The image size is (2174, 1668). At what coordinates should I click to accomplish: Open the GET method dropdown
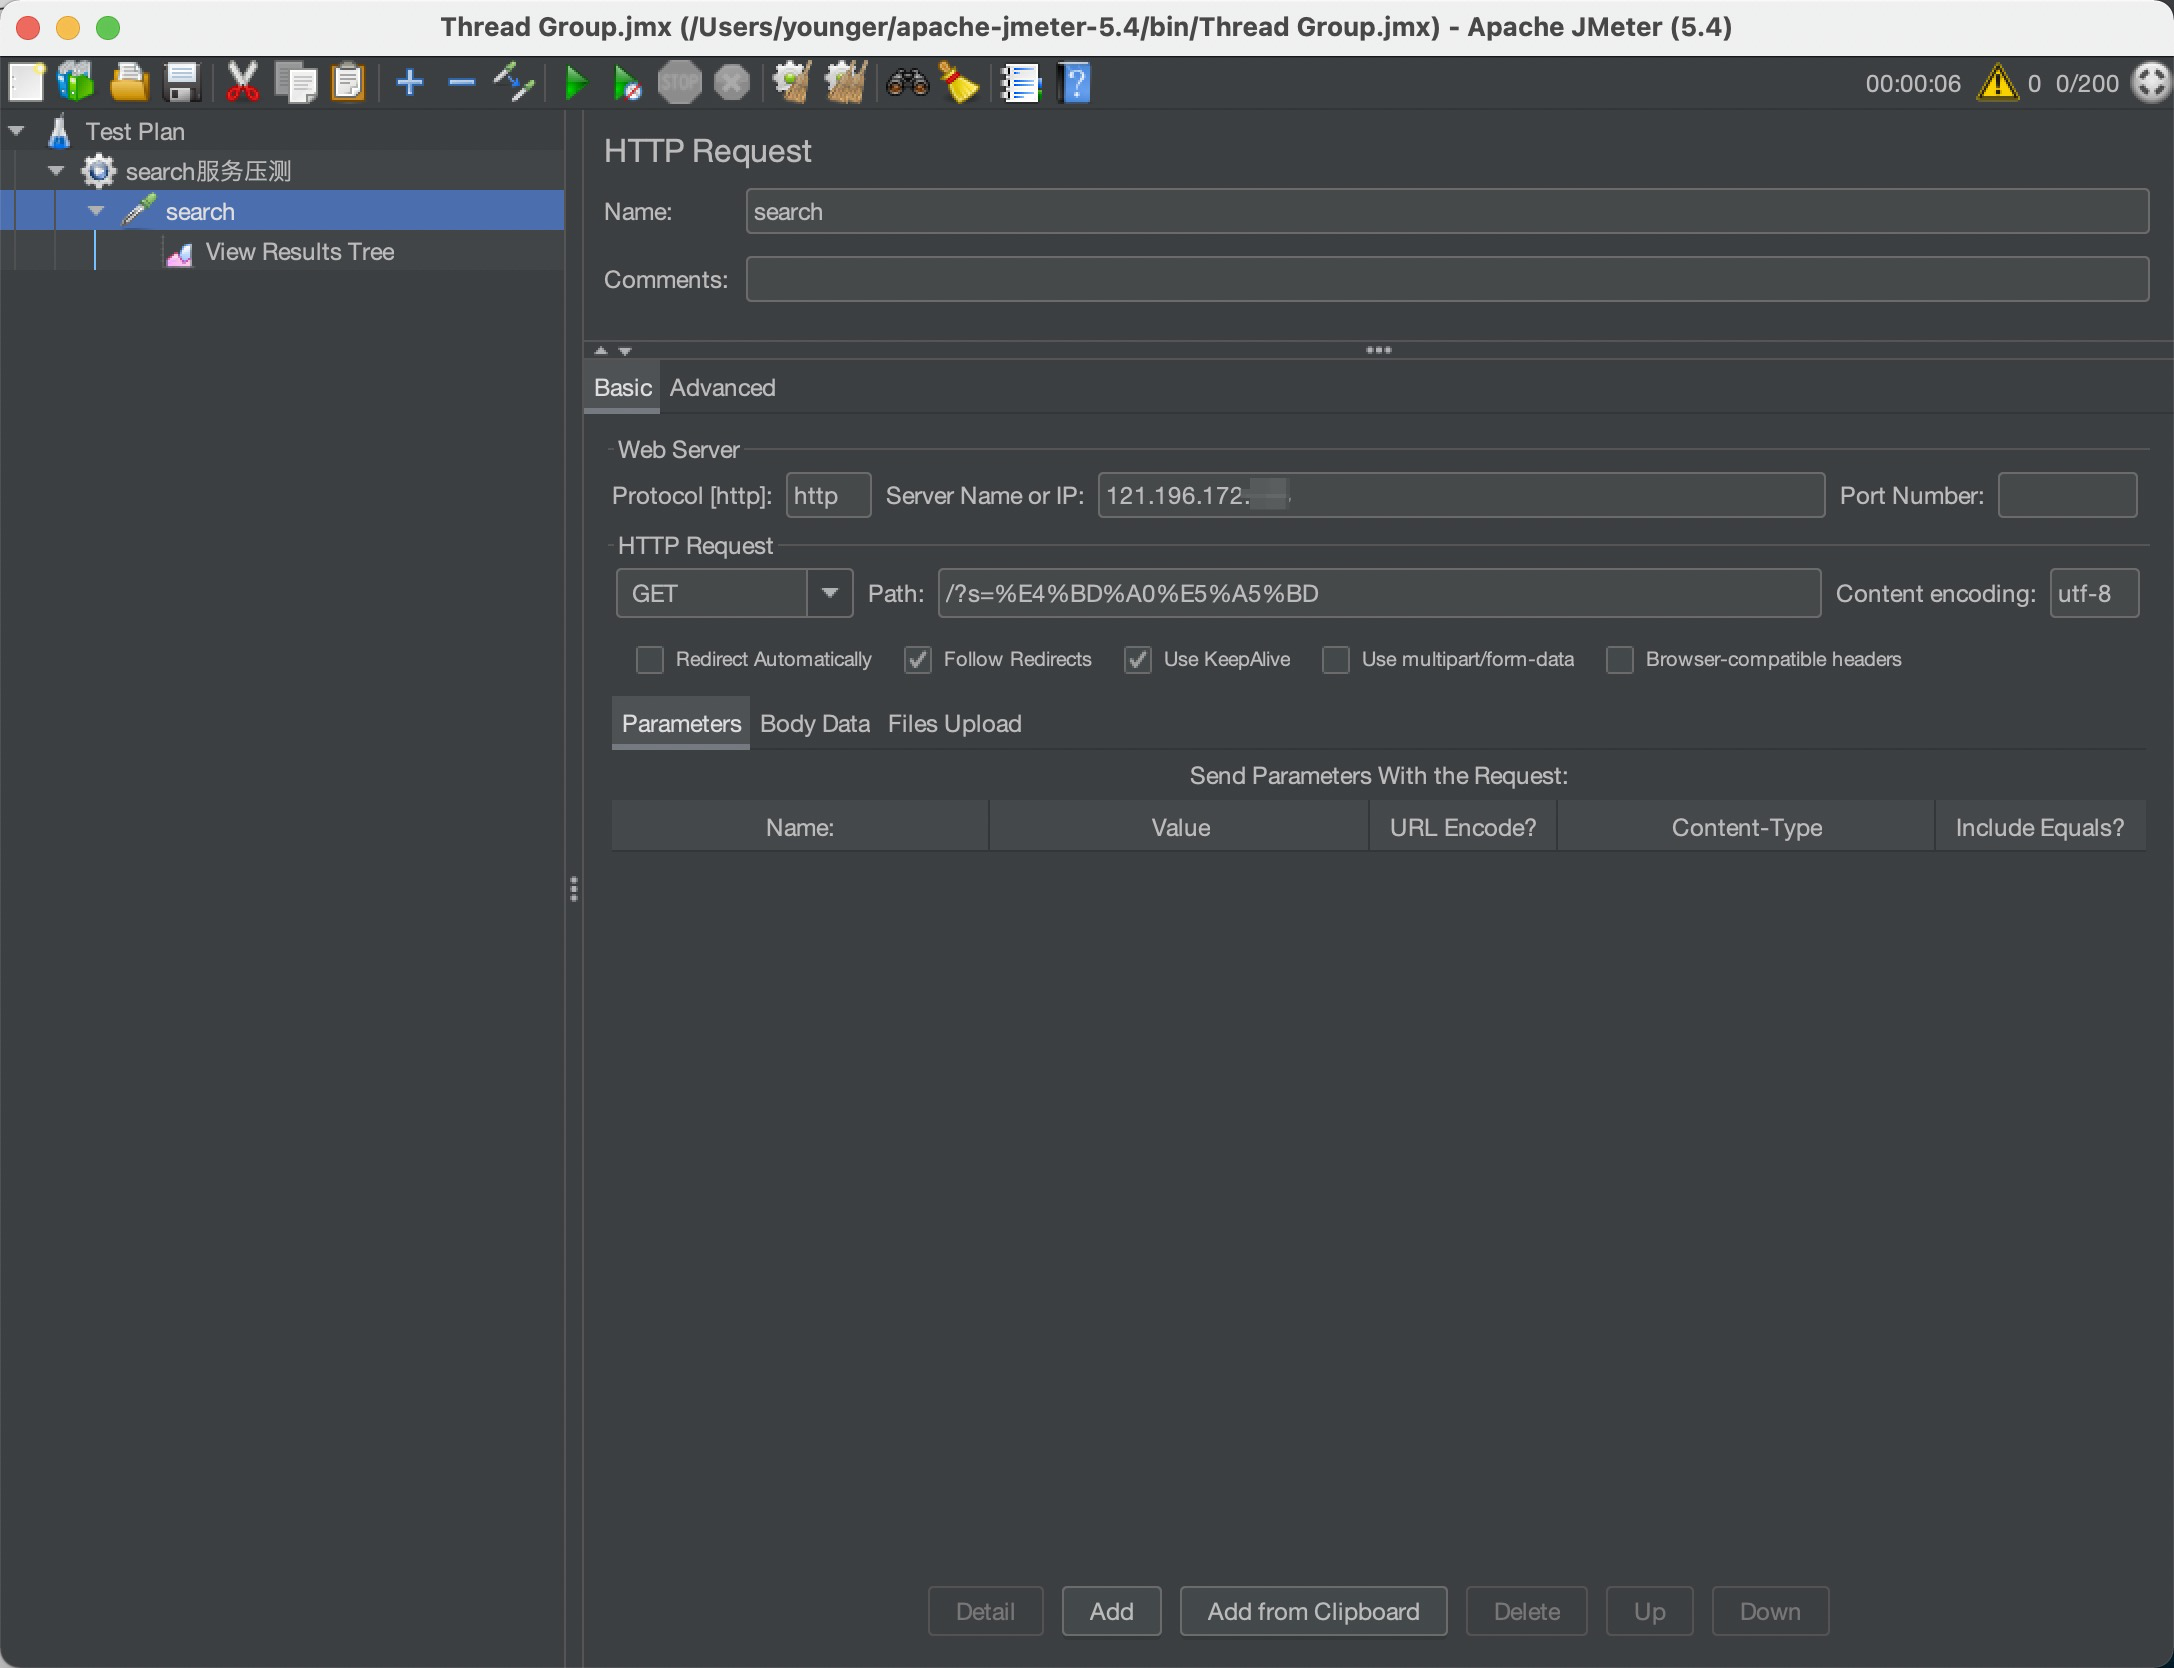830,594
